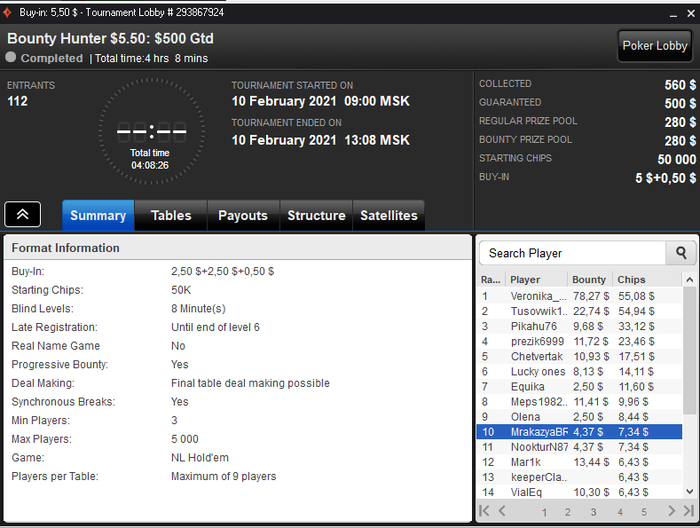Open page 1 of players
The height and width of the screenshot is (528, 700).
click(544, 512)
